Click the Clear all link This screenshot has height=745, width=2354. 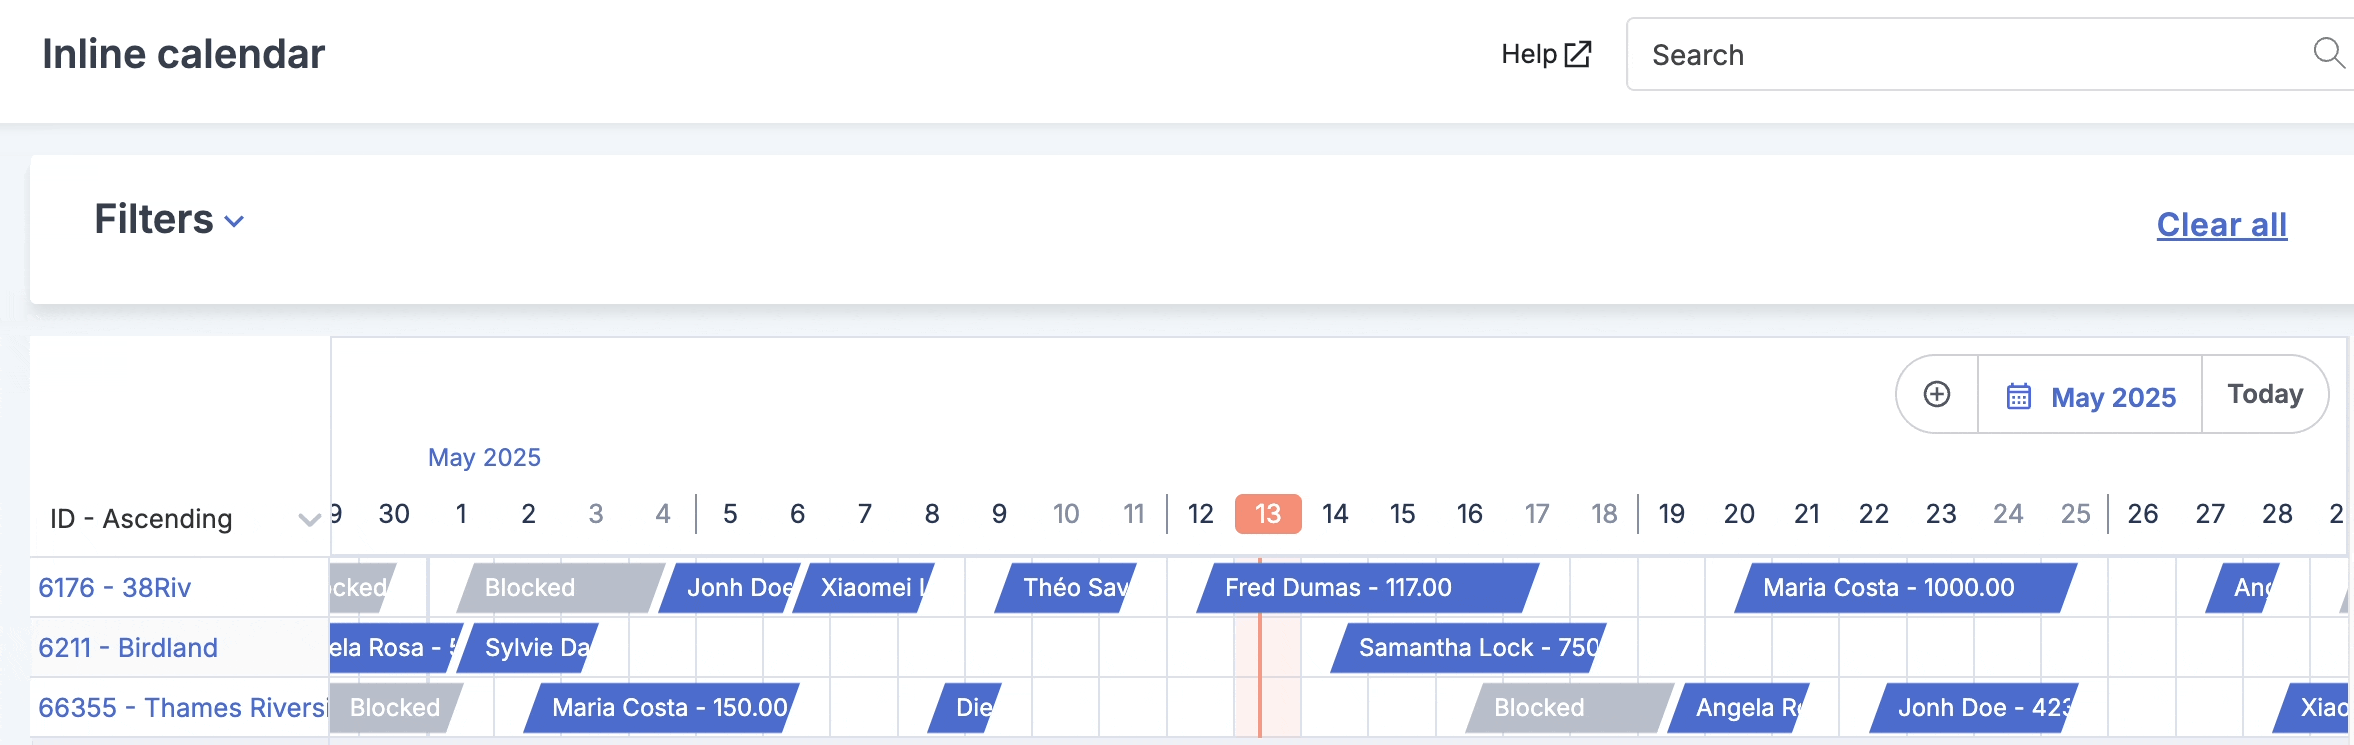click(2221, 225)
